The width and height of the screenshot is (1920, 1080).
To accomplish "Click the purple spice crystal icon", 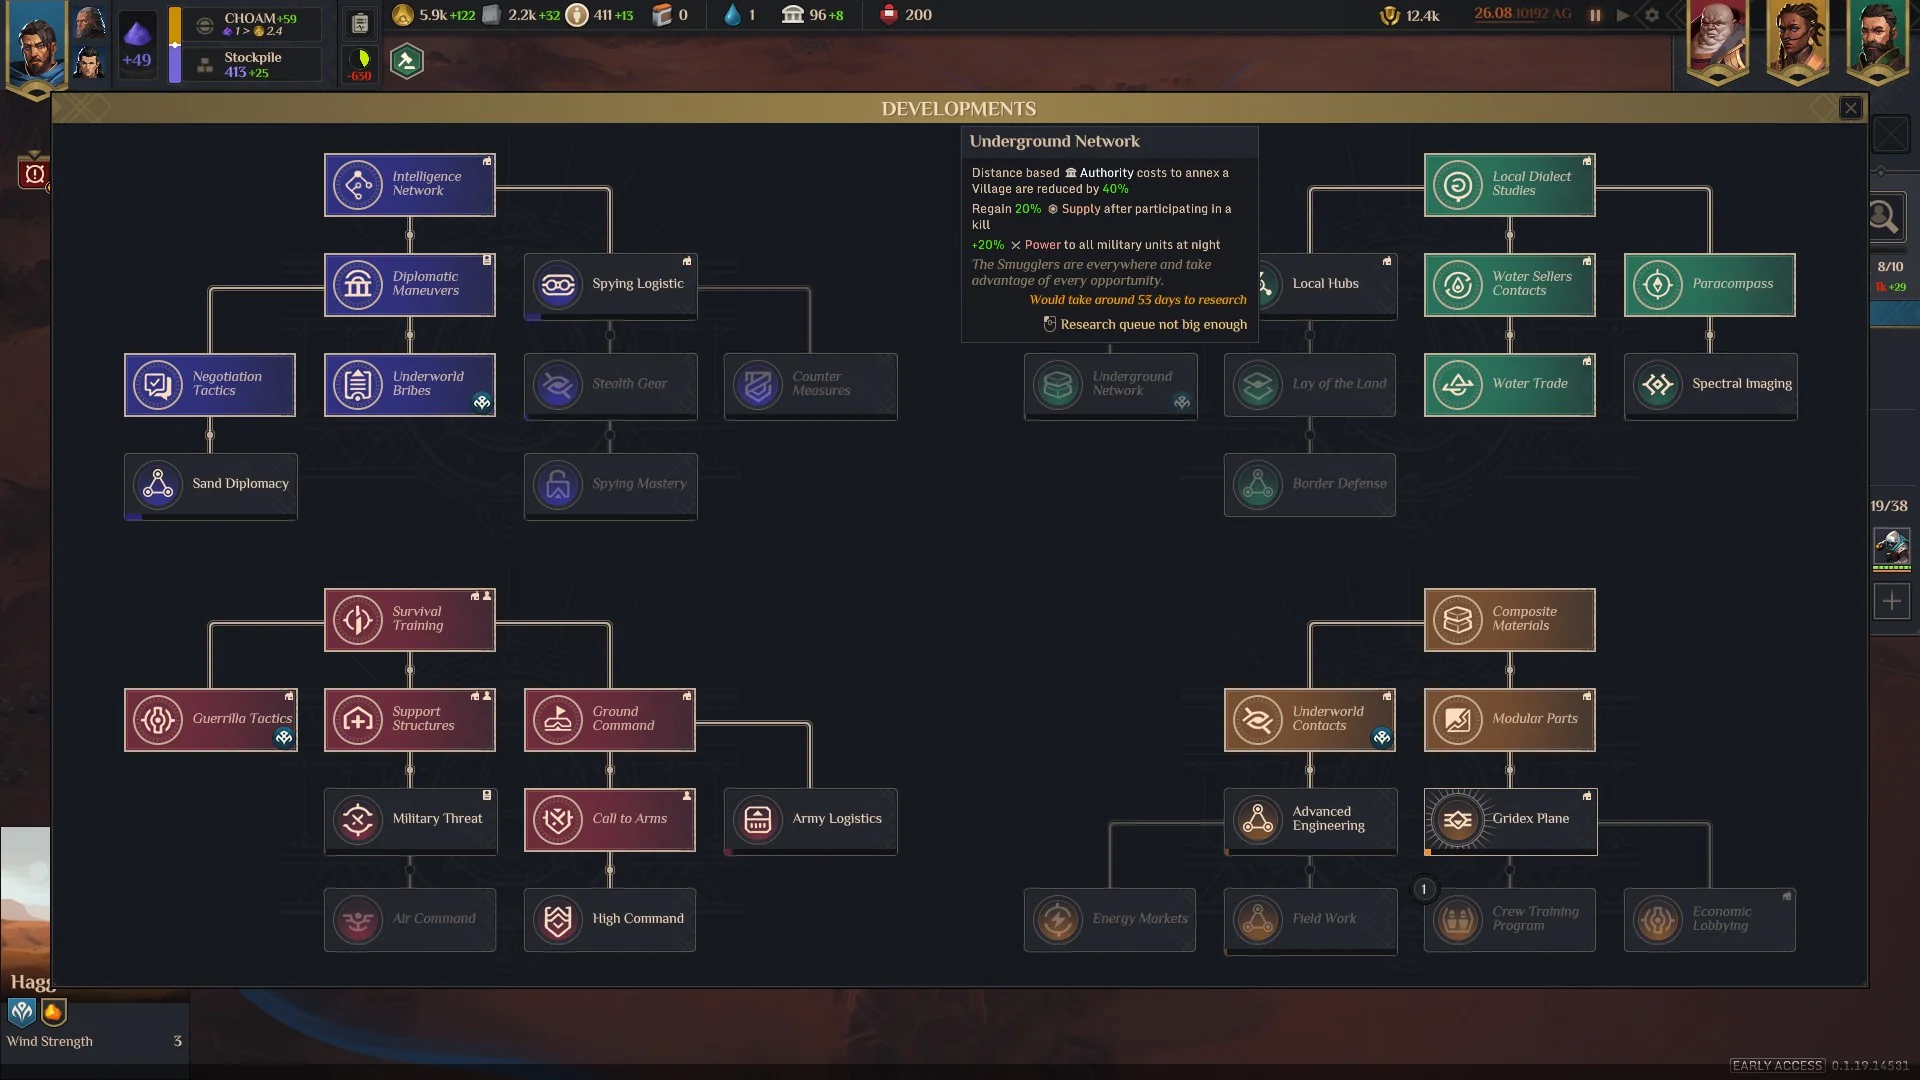I will coord(137,35).
